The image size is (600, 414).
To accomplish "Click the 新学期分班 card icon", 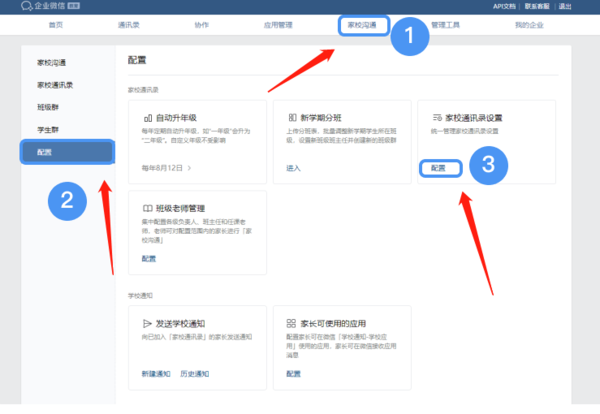I will [292, 117].
